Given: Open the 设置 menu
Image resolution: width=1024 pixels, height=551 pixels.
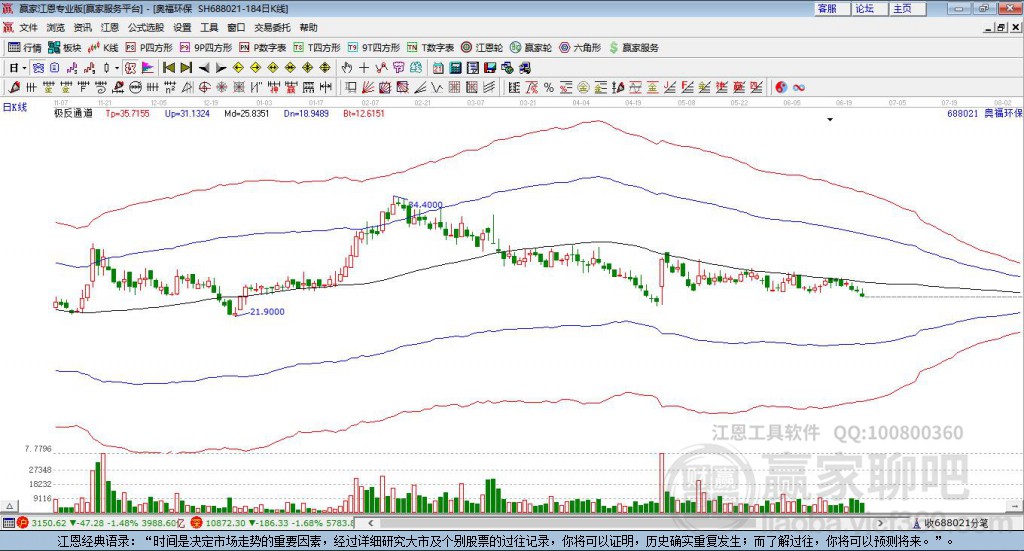Looking at the screenshot, I should click(x=182, y=27).
